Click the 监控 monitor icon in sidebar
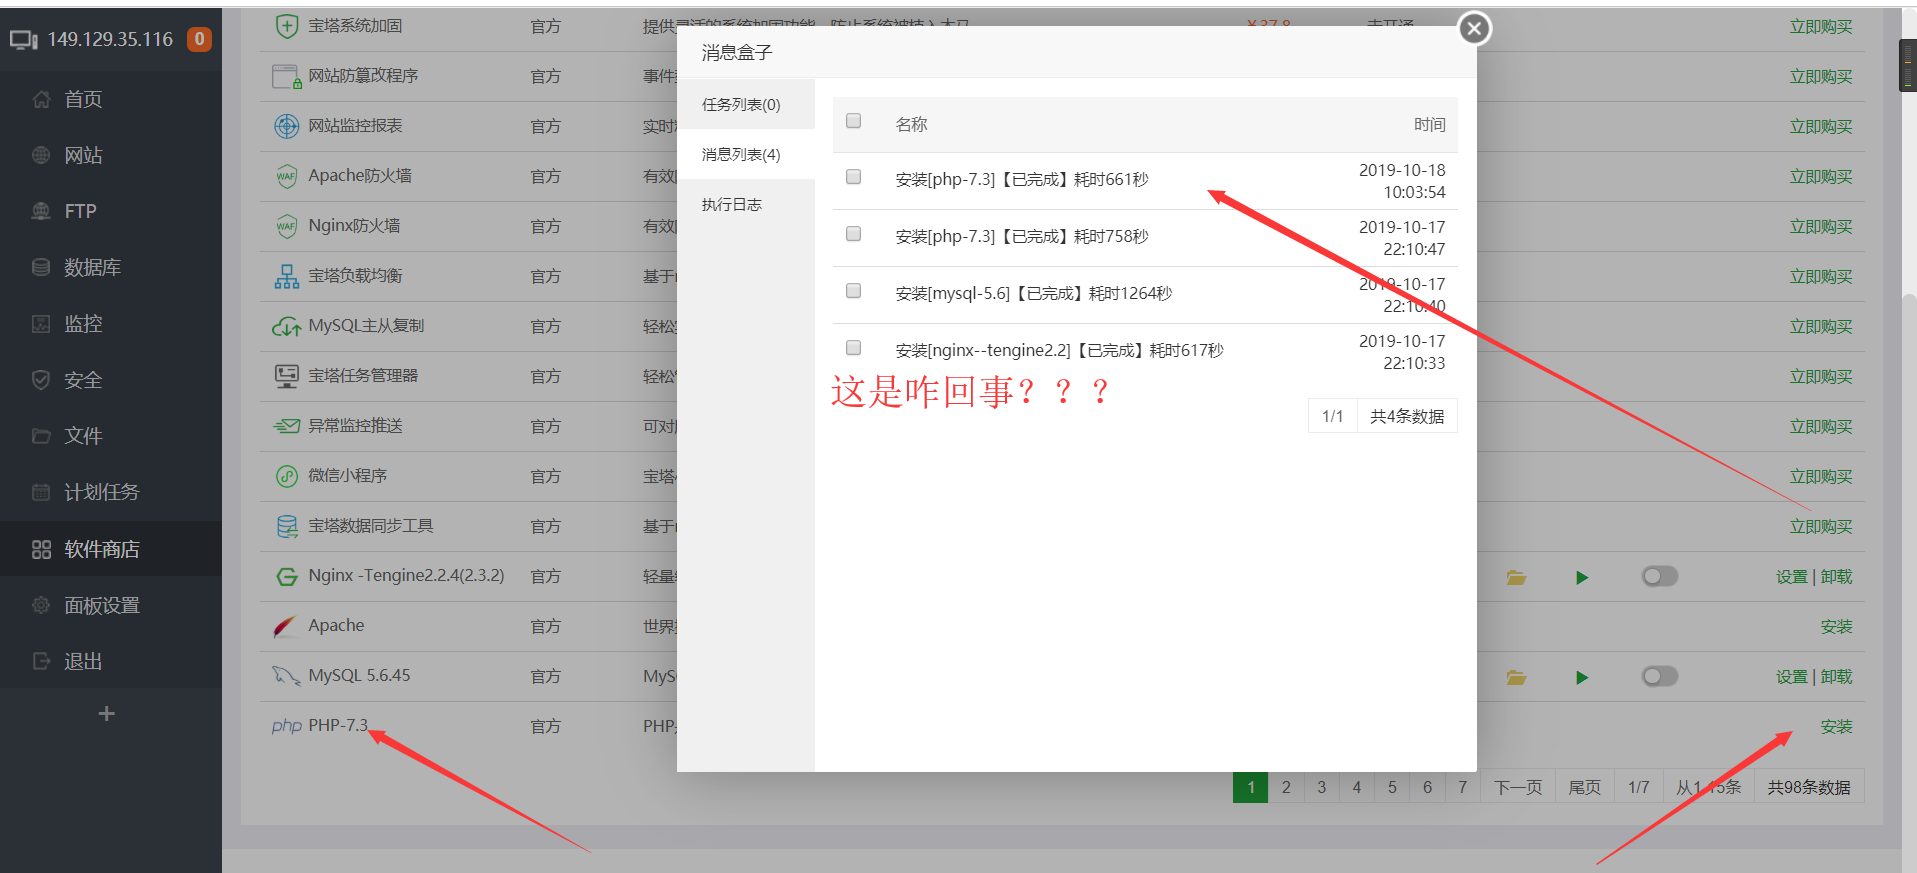Viewport: 1917px width, 873px height. (x=41, y=323)
